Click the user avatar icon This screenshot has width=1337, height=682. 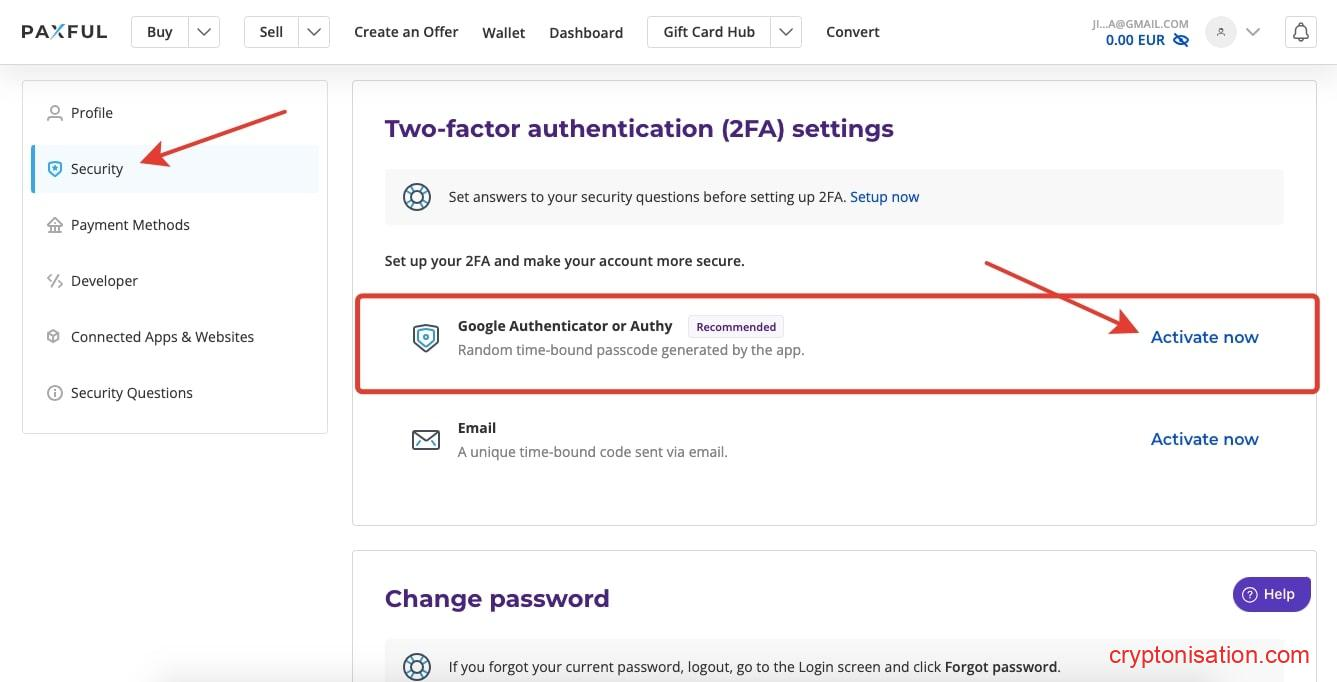pyautogui.click(x=1220, y=32)
